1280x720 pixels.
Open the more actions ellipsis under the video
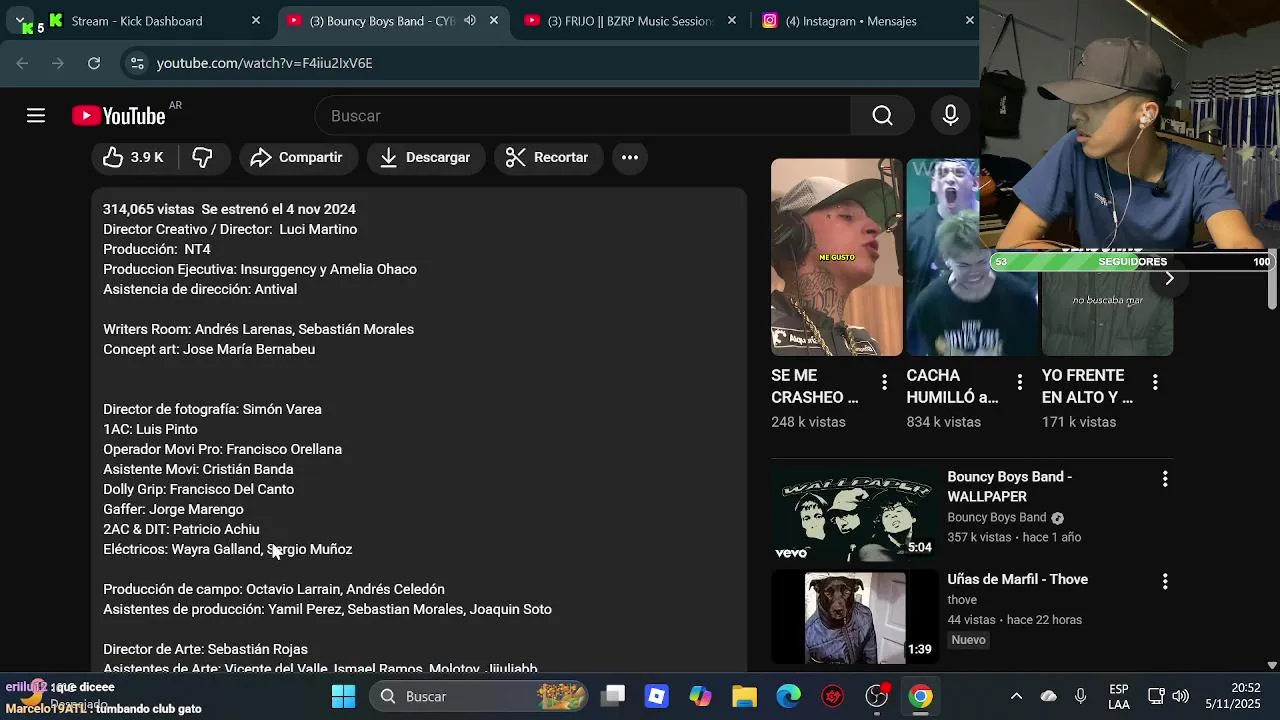click(x=630, y=157)
